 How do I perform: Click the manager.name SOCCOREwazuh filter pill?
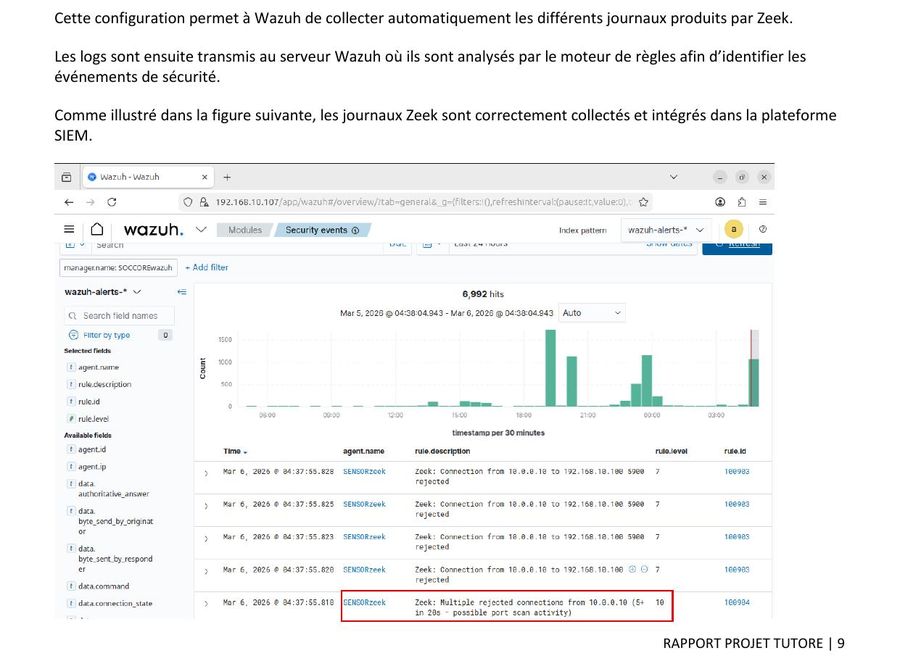pyautogui.click(x=118, y=267)
